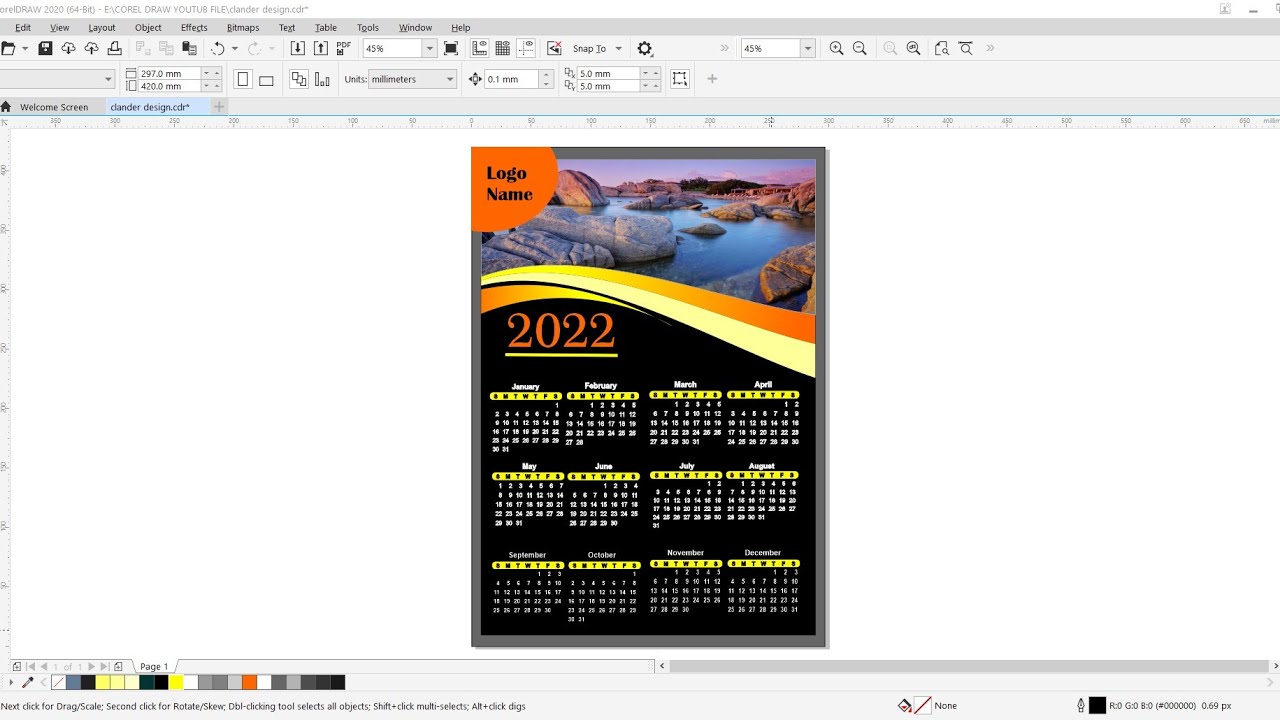Click the Treat as filled icon

coord(680,79)
